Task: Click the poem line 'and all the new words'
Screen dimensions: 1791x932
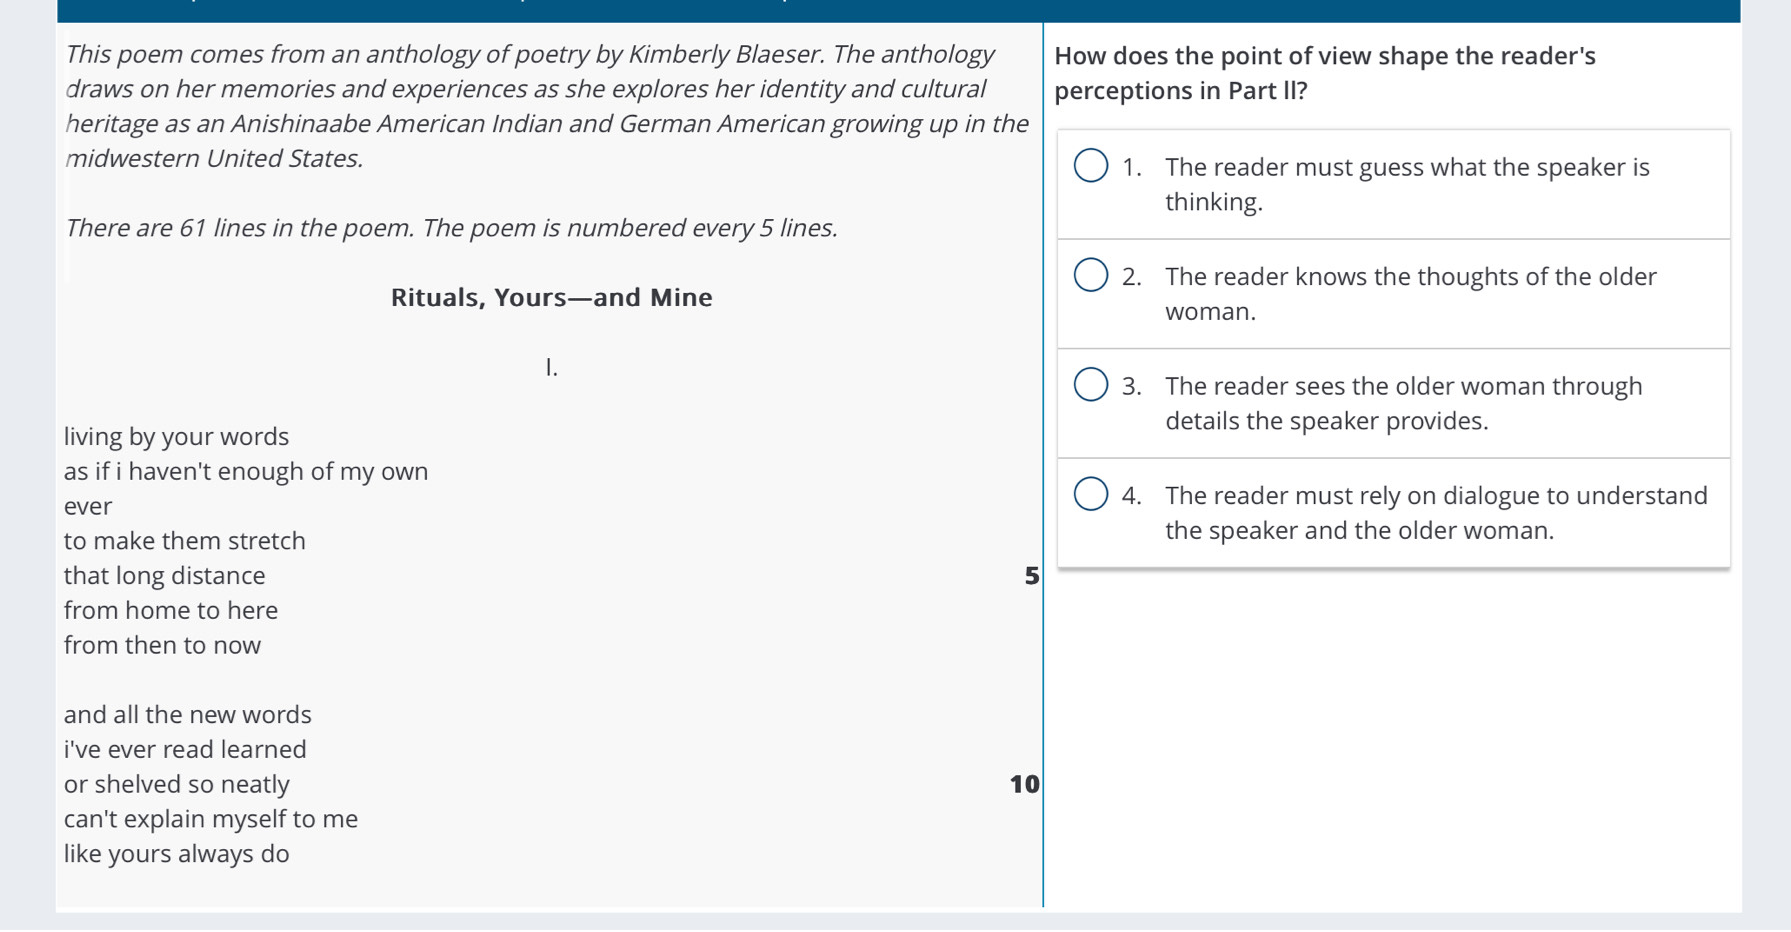Action: click(x=187, y=715)
